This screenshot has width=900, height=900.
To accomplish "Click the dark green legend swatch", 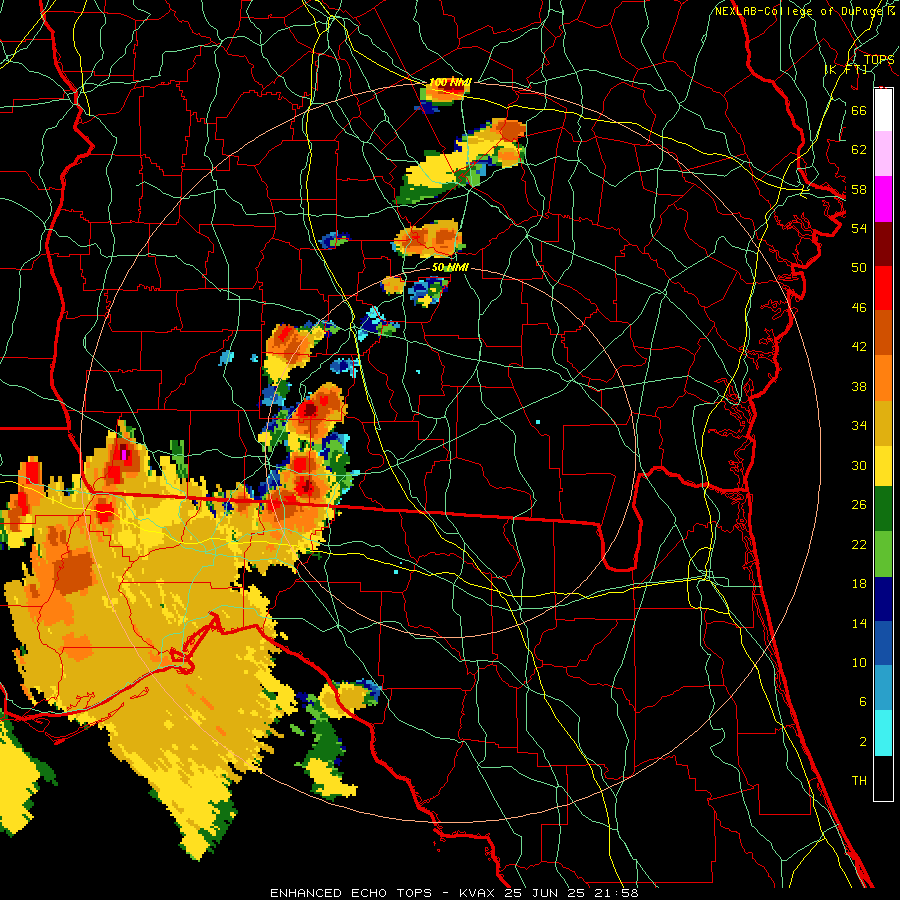I will click(x=883, y=509).
